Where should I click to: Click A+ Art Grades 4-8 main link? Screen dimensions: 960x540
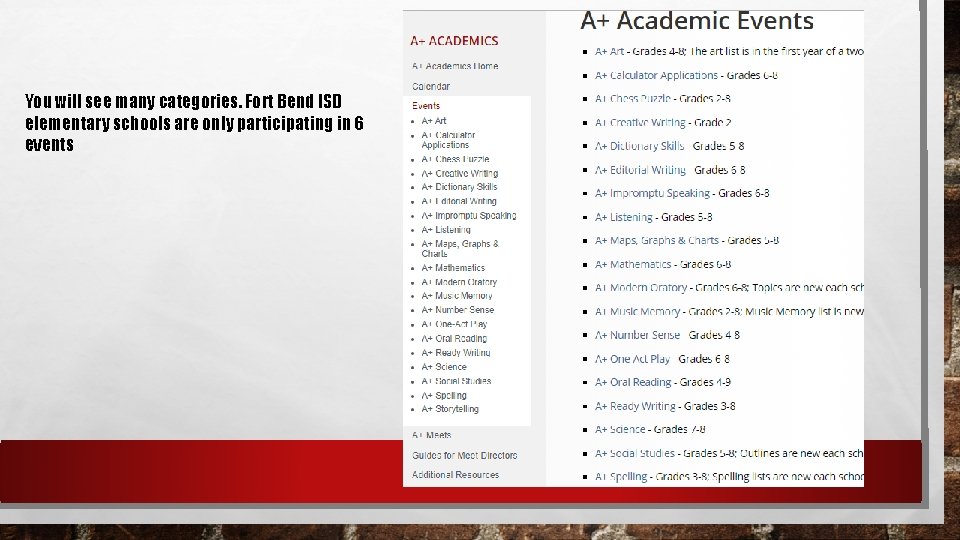coord(610,51)
